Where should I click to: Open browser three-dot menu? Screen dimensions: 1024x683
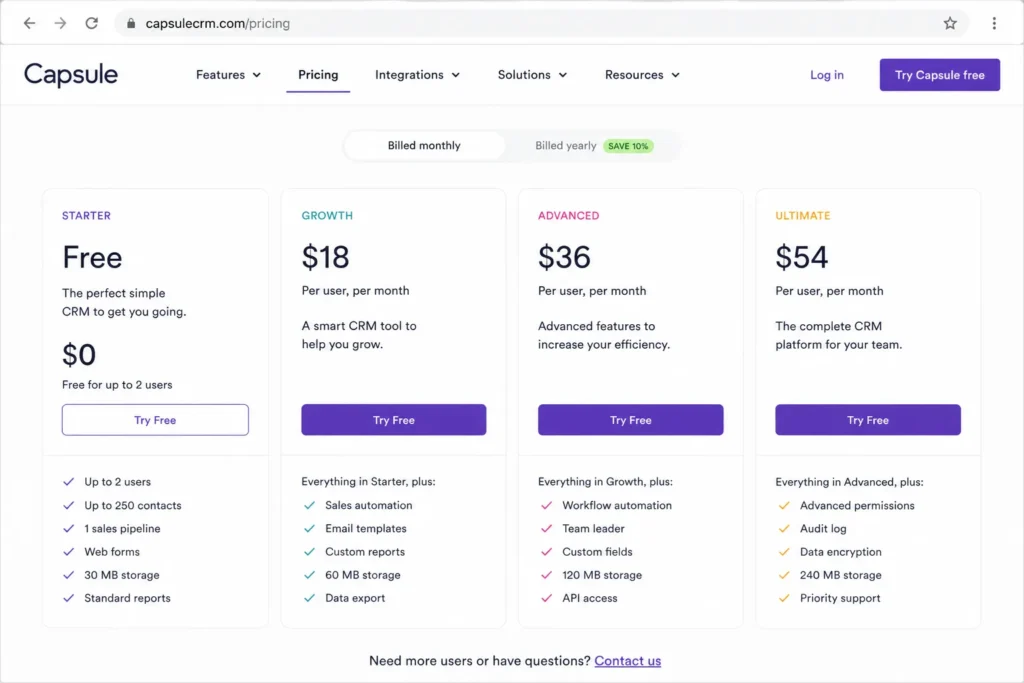[994, 24]
